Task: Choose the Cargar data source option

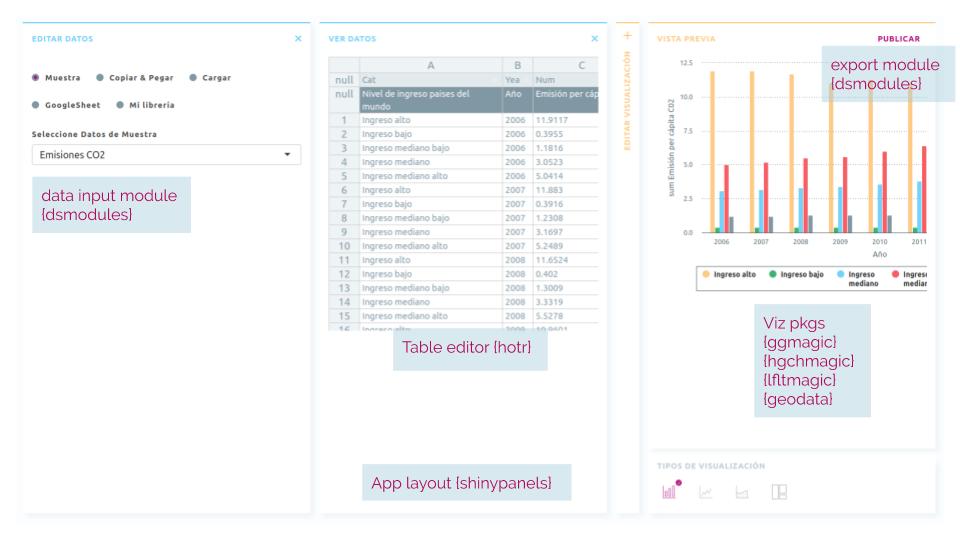Action: (194, 78)
